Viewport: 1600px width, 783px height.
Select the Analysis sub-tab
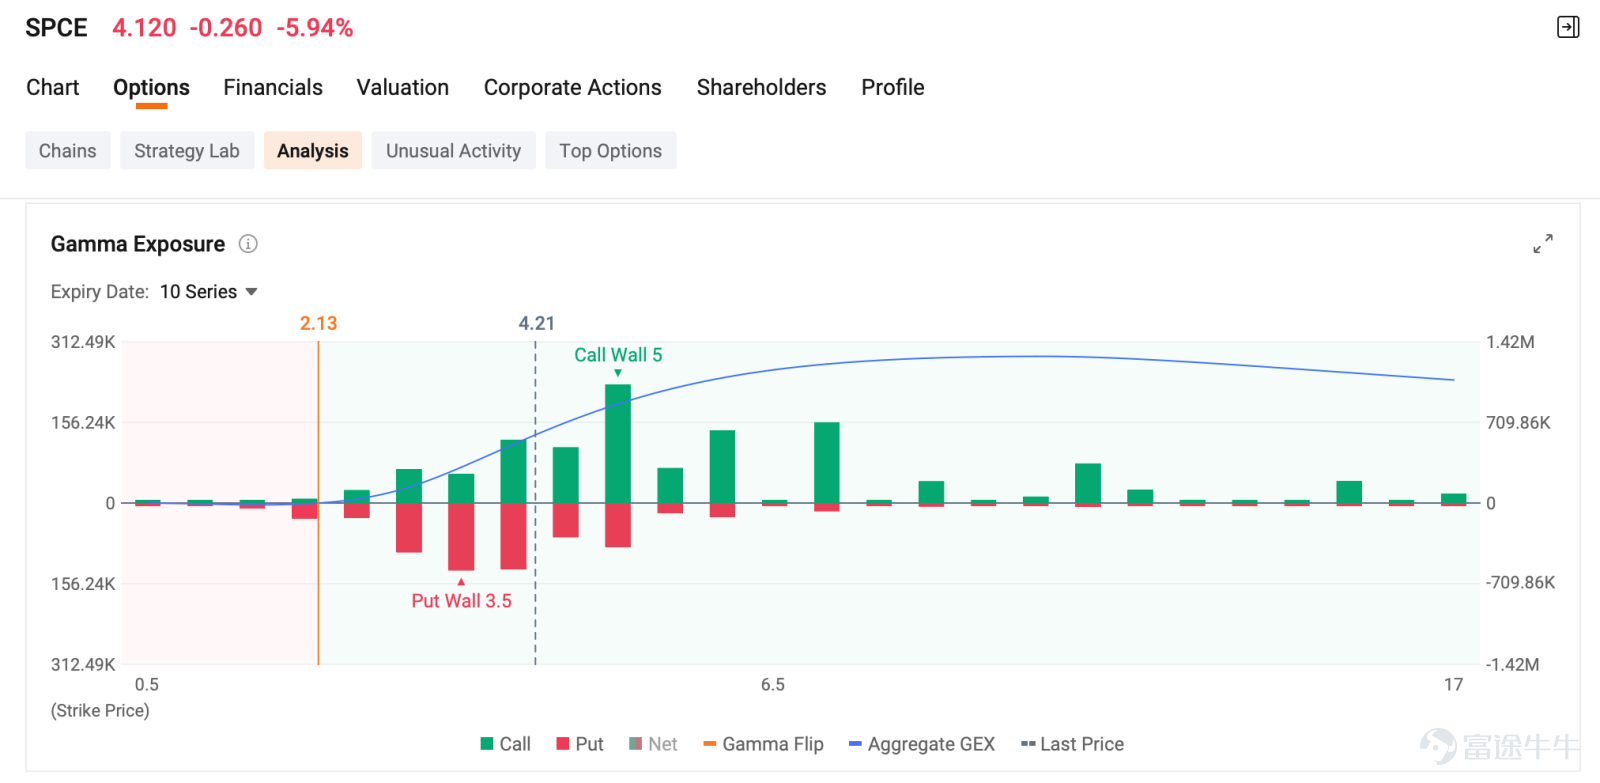(x=313, y=151)
